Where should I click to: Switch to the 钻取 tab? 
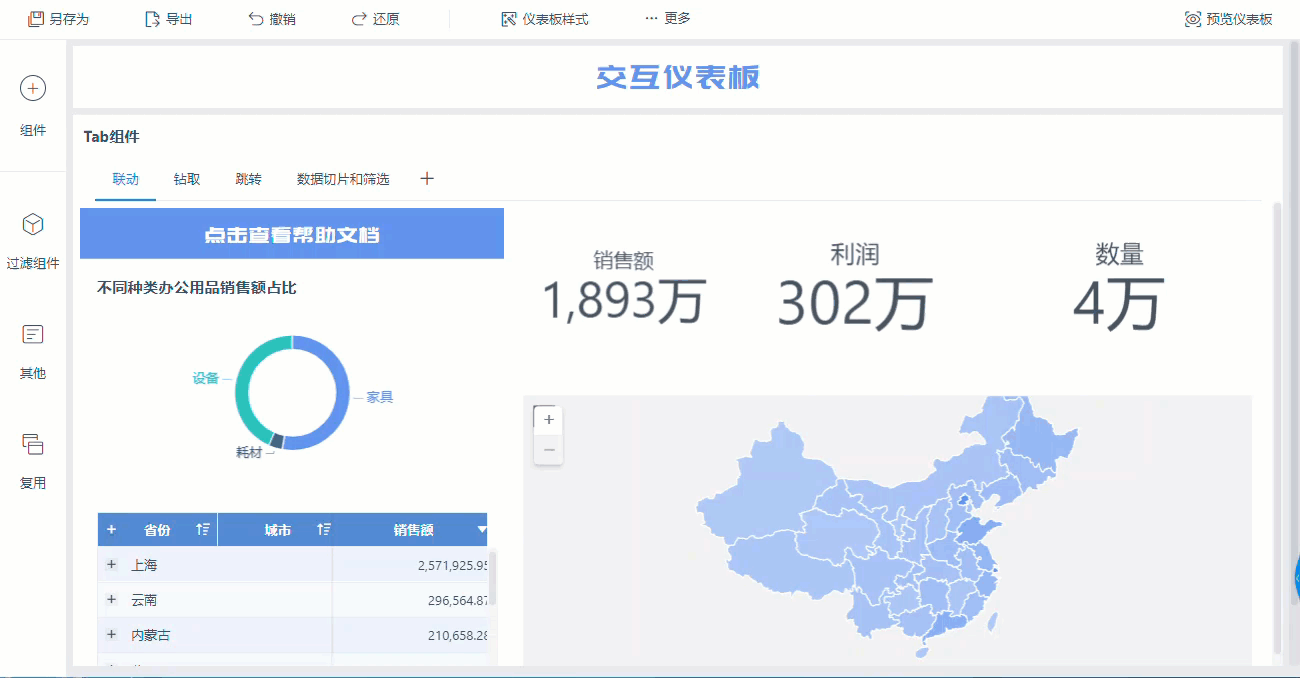pos(187,179)
